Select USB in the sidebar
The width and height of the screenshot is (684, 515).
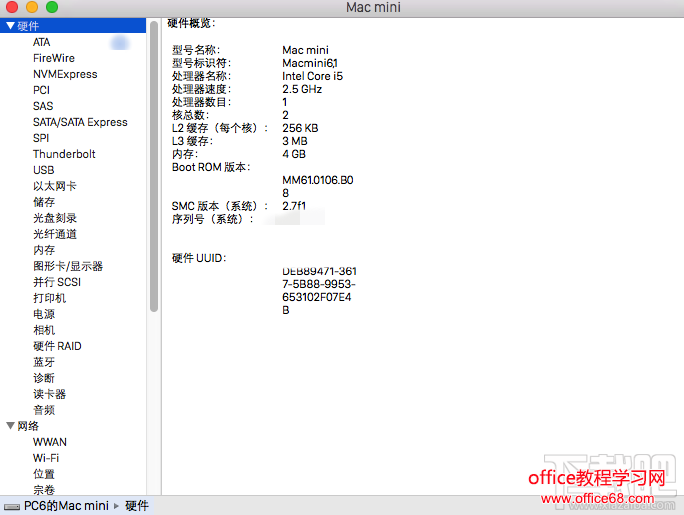click(44, 170)
